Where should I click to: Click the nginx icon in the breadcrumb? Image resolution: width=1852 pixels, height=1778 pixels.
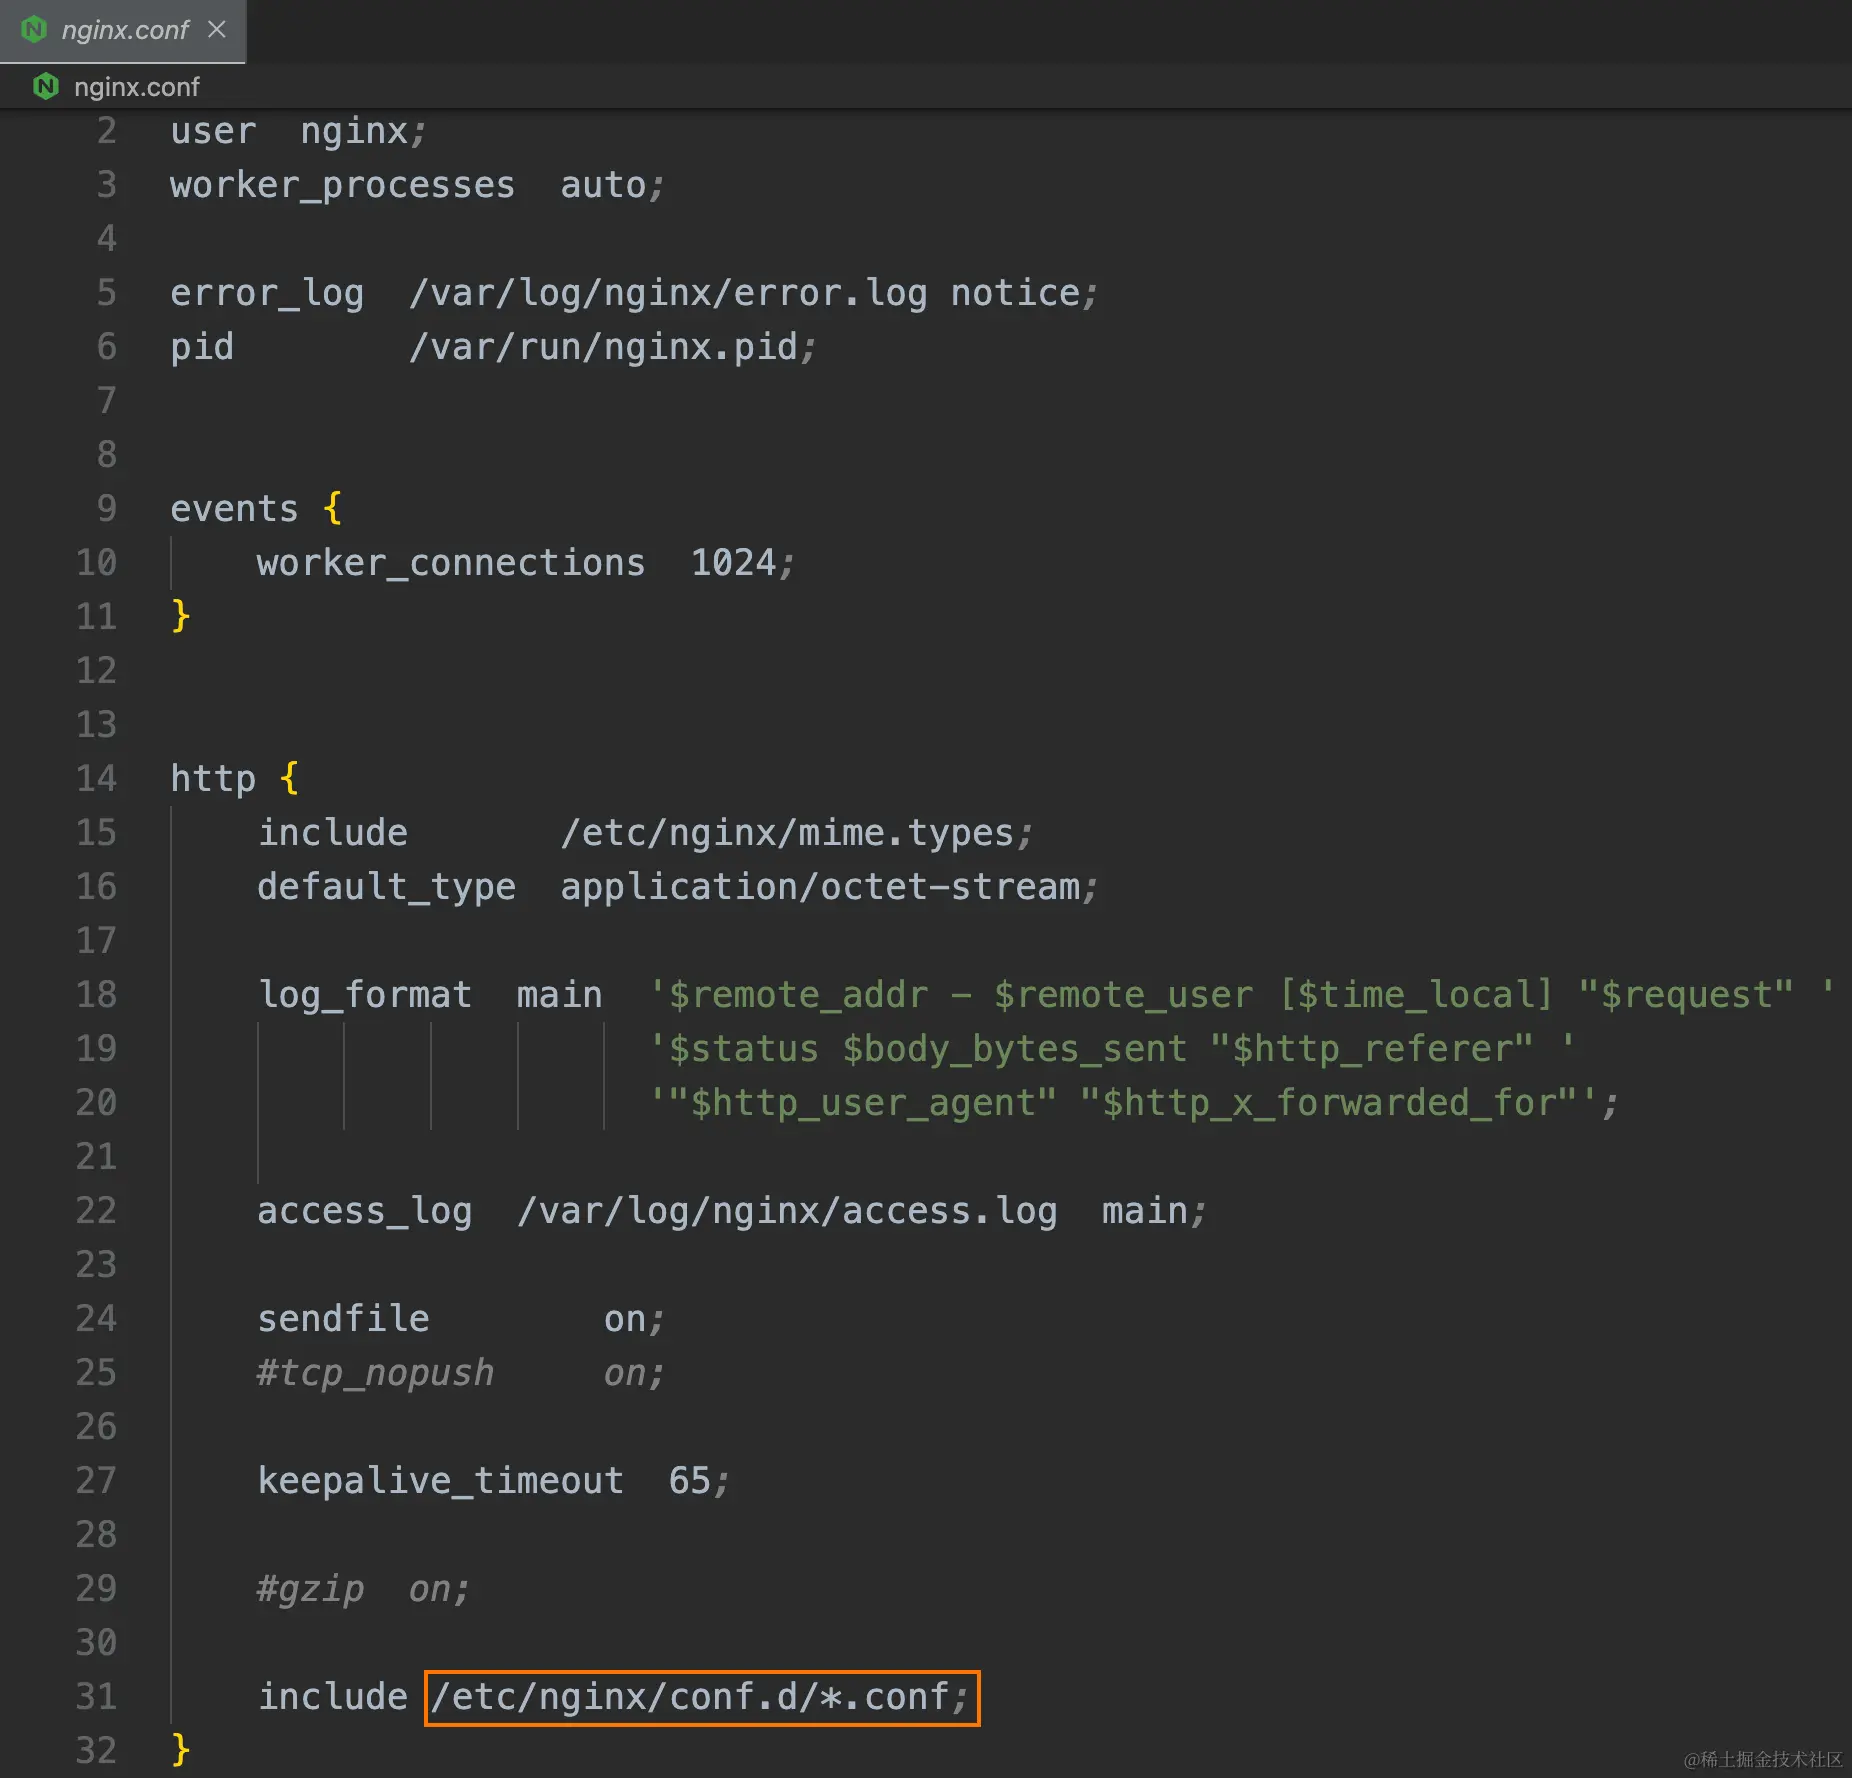46,87
